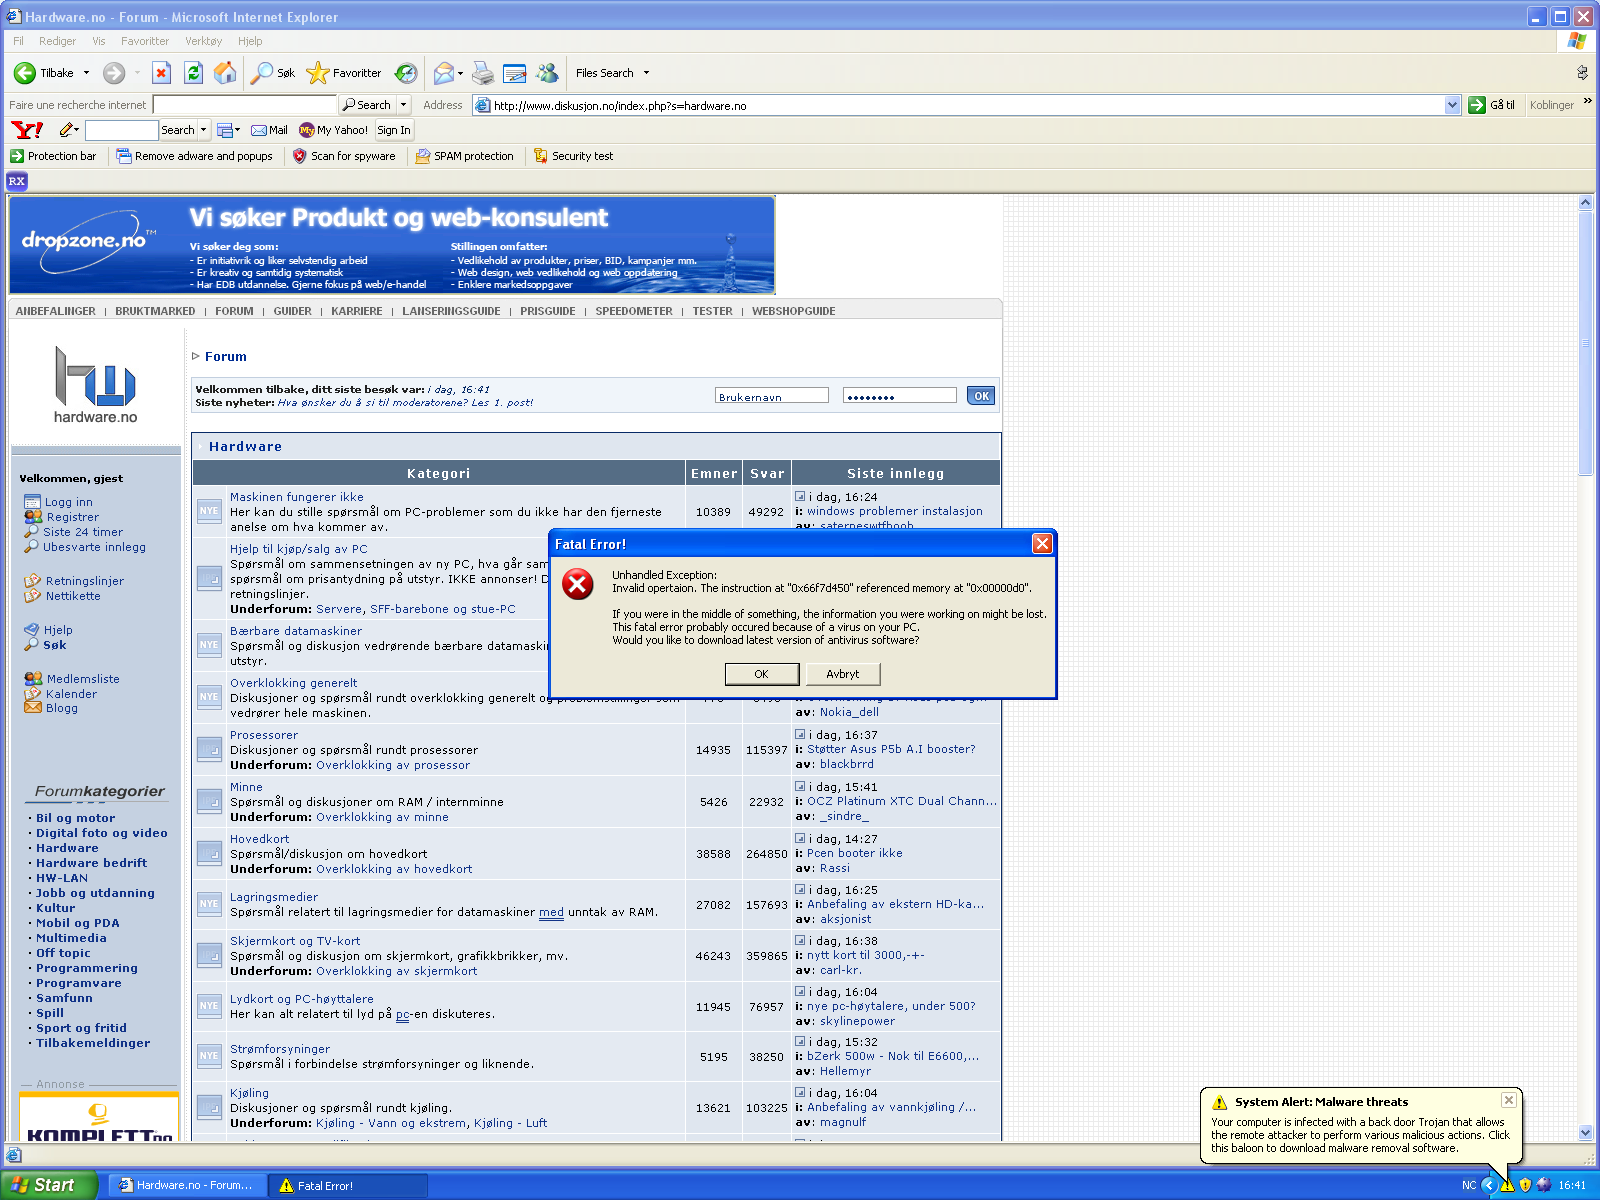Open Yahoo Mail toolbar button
Image resolution: width=1600 pixels, height=1200 pixels.
click(269, 130)
